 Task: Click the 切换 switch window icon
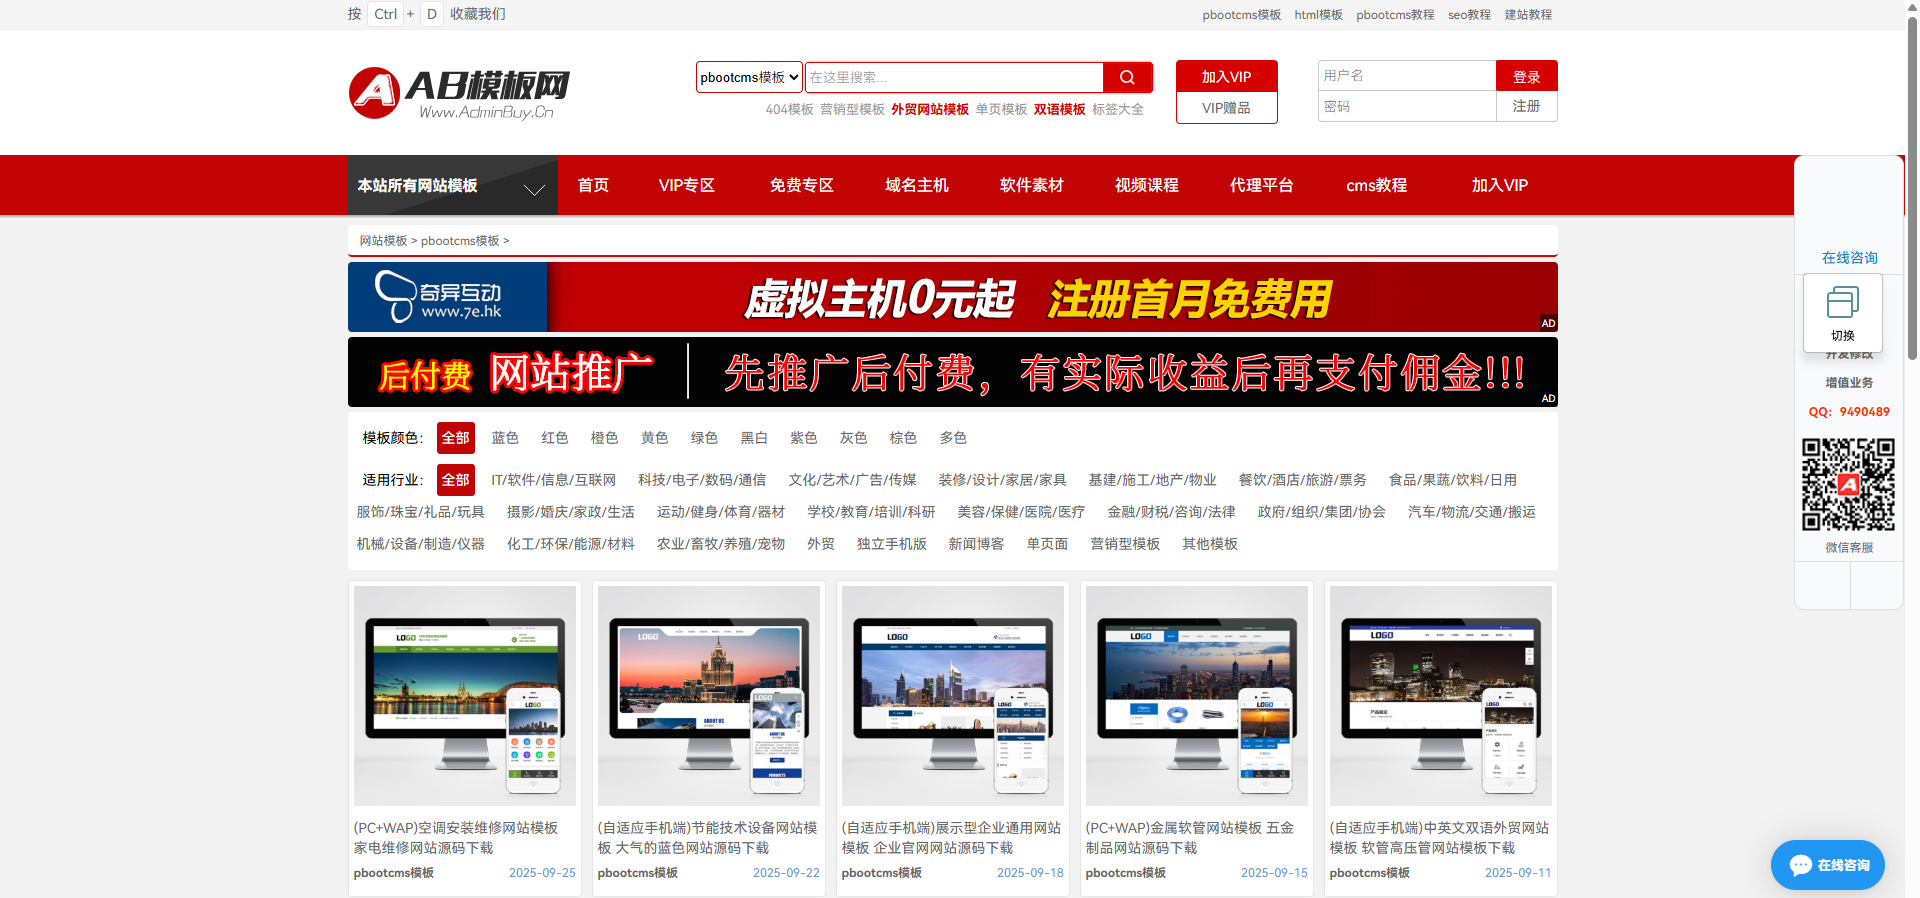1842,312
